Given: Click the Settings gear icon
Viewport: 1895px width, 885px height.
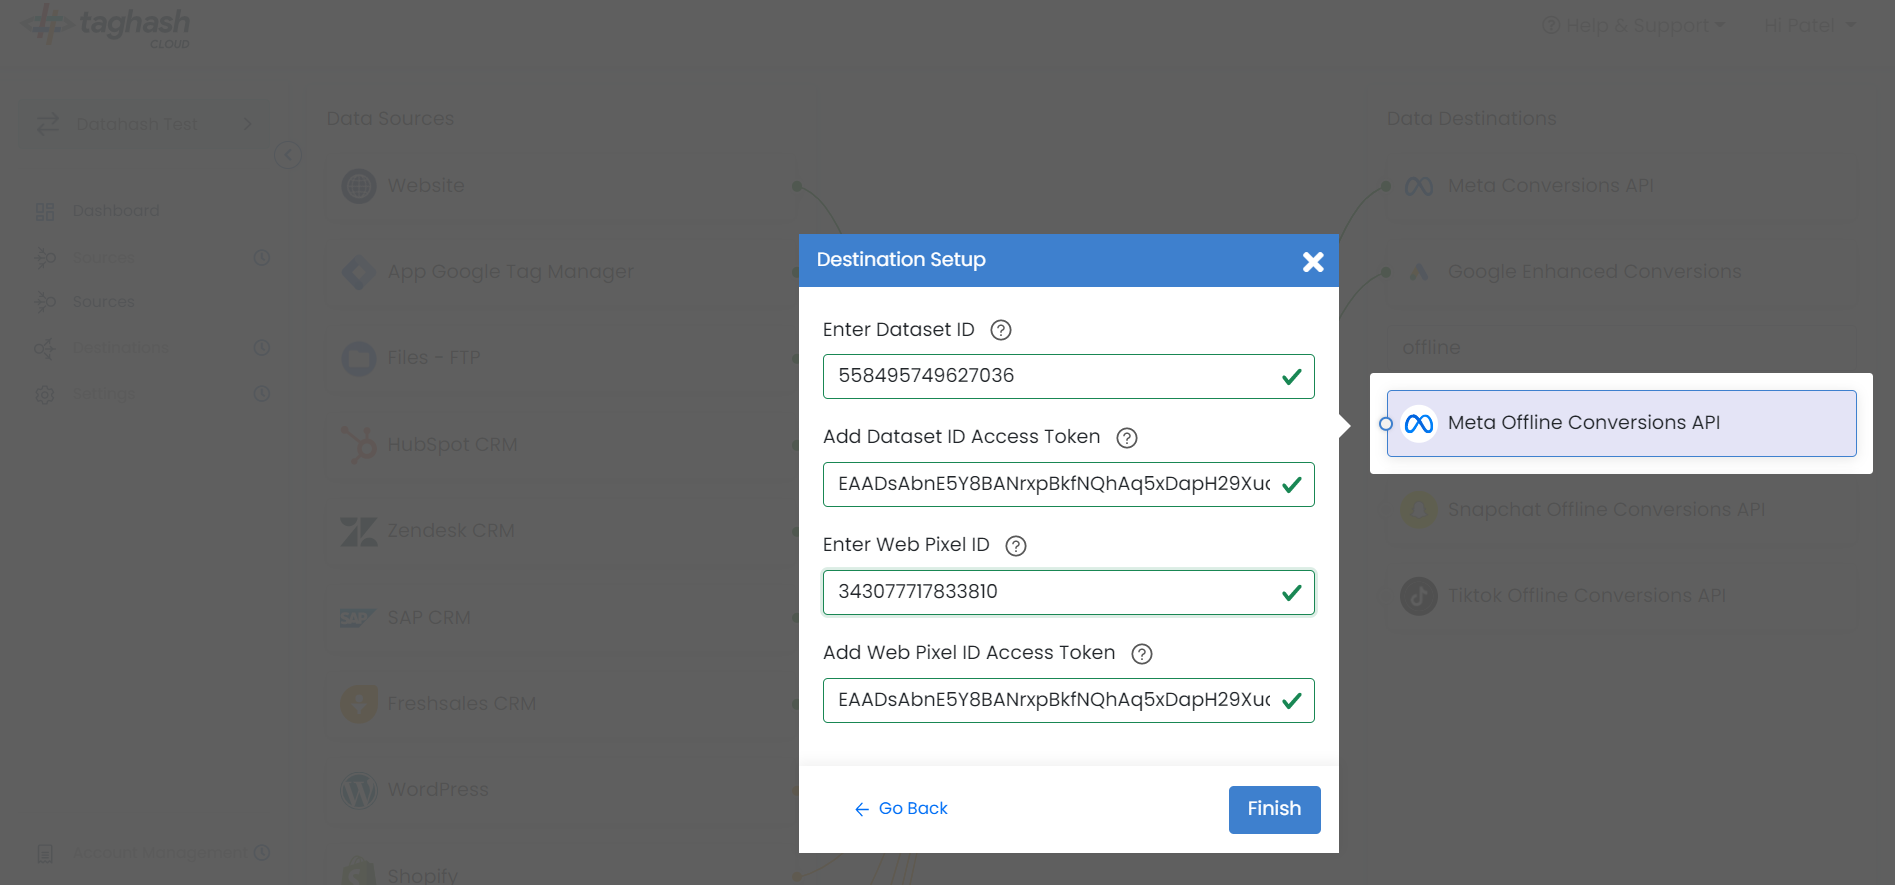Looking at the screenshot, I should 45,394.
